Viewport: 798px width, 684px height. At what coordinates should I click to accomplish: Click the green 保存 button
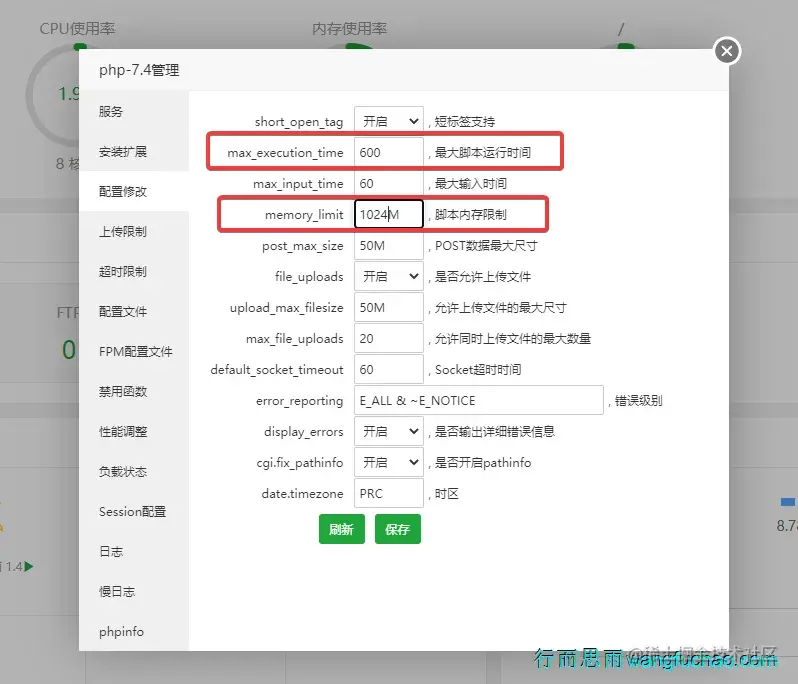point(397,529)
